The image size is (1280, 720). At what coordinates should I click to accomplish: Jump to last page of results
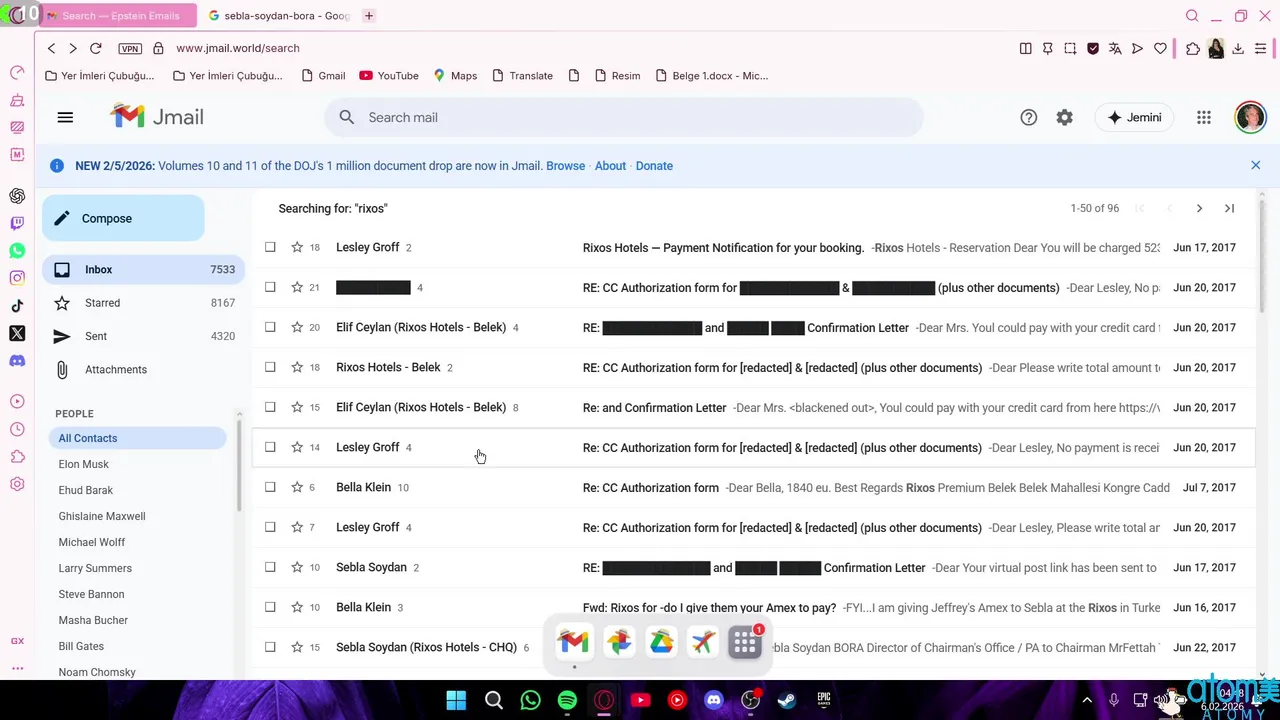1229,208
